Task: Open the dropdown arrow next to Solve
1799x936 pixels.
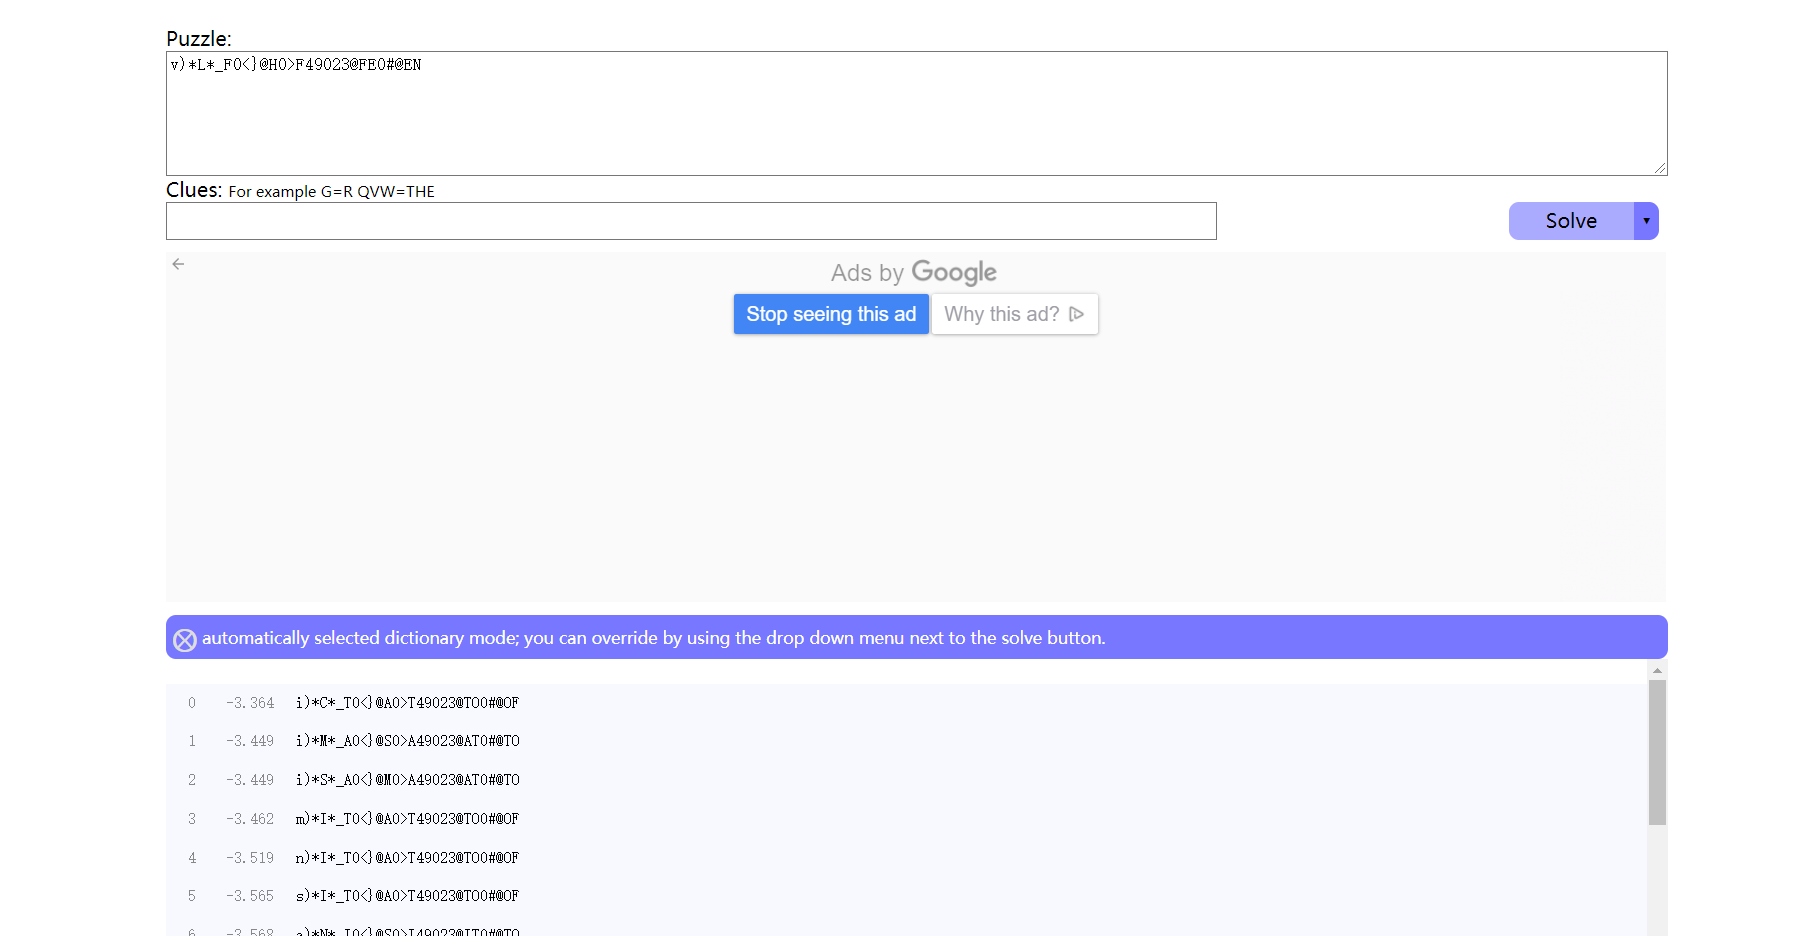Action: tap(1646, 221)
